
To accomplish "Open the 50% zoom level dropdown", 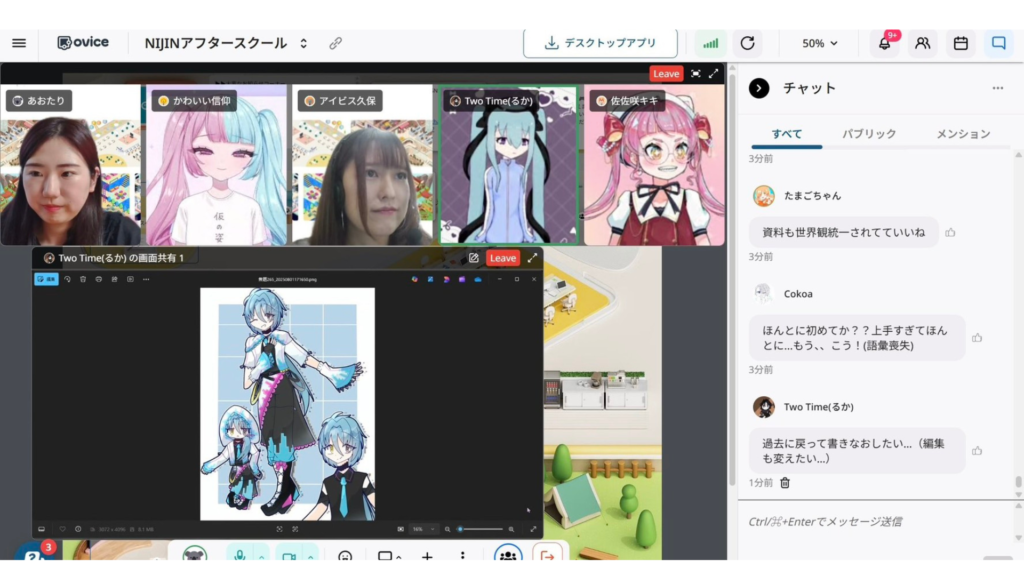I will (820, 43).
